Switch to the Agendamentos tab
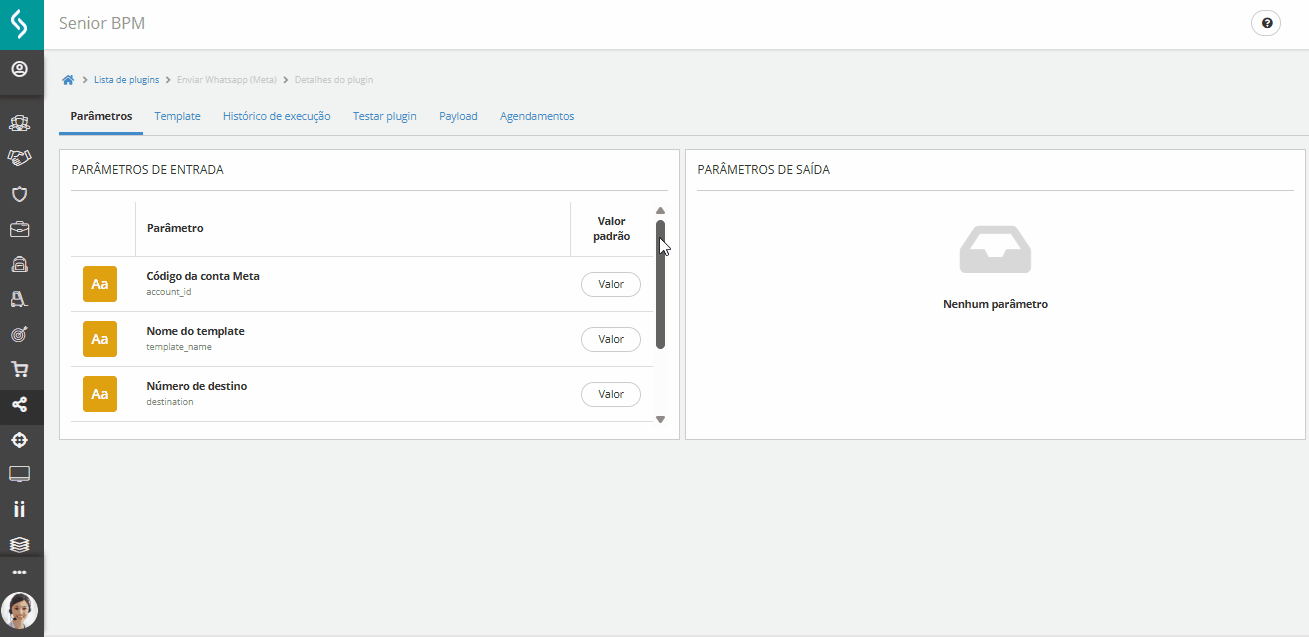Image resolution: width=1309 pixels, height=637 pixels. coord(537,116)
